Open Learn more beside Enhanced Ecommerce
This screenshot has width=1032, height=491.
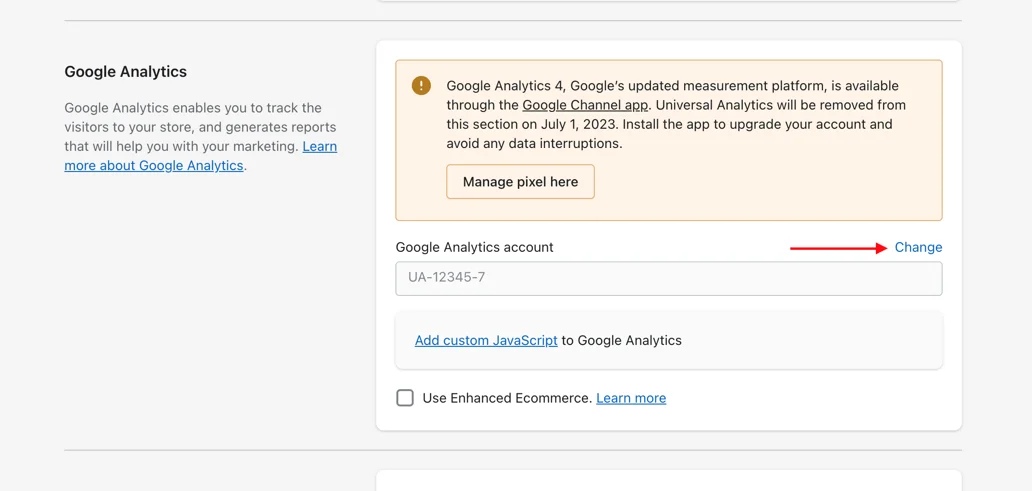pyautogui.click(x=631, y=398)
